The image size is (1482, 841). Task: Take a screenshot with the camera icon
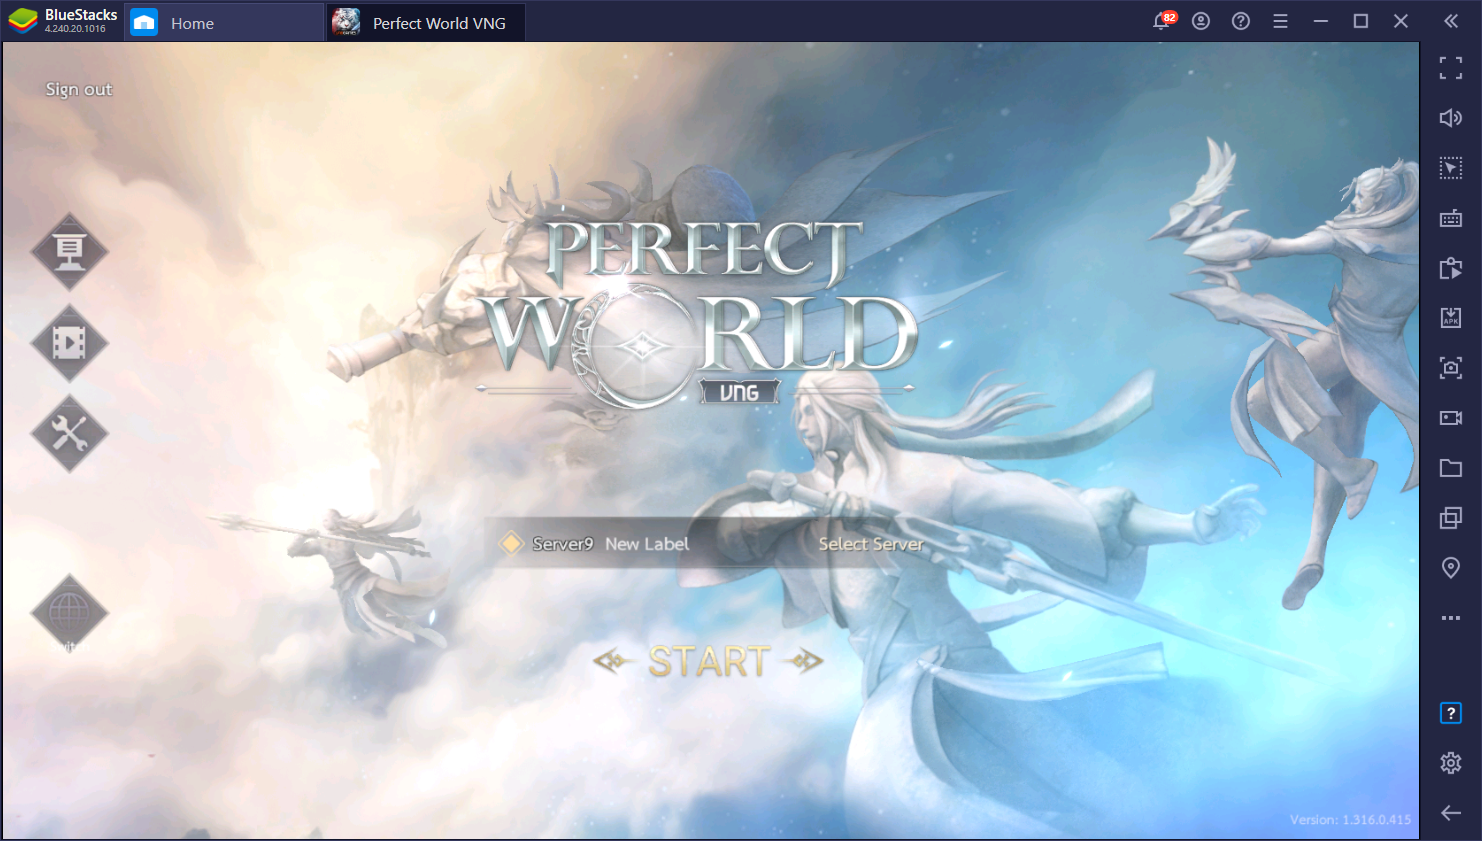tap(1451, 368)
